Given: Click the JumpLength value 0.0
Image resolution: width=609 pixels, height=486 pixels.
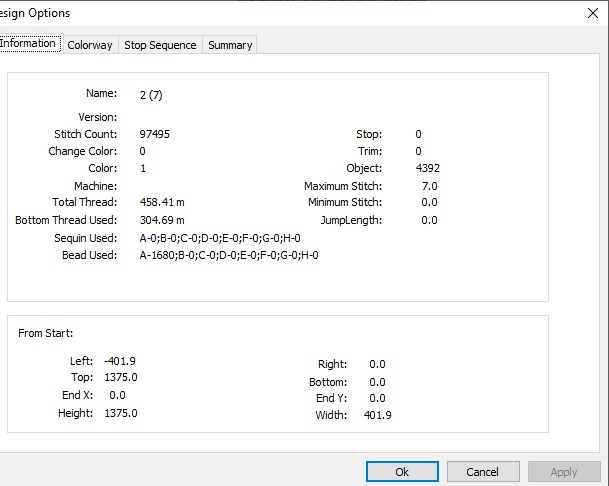Looking at the screenshot, I should pos(430,220).
